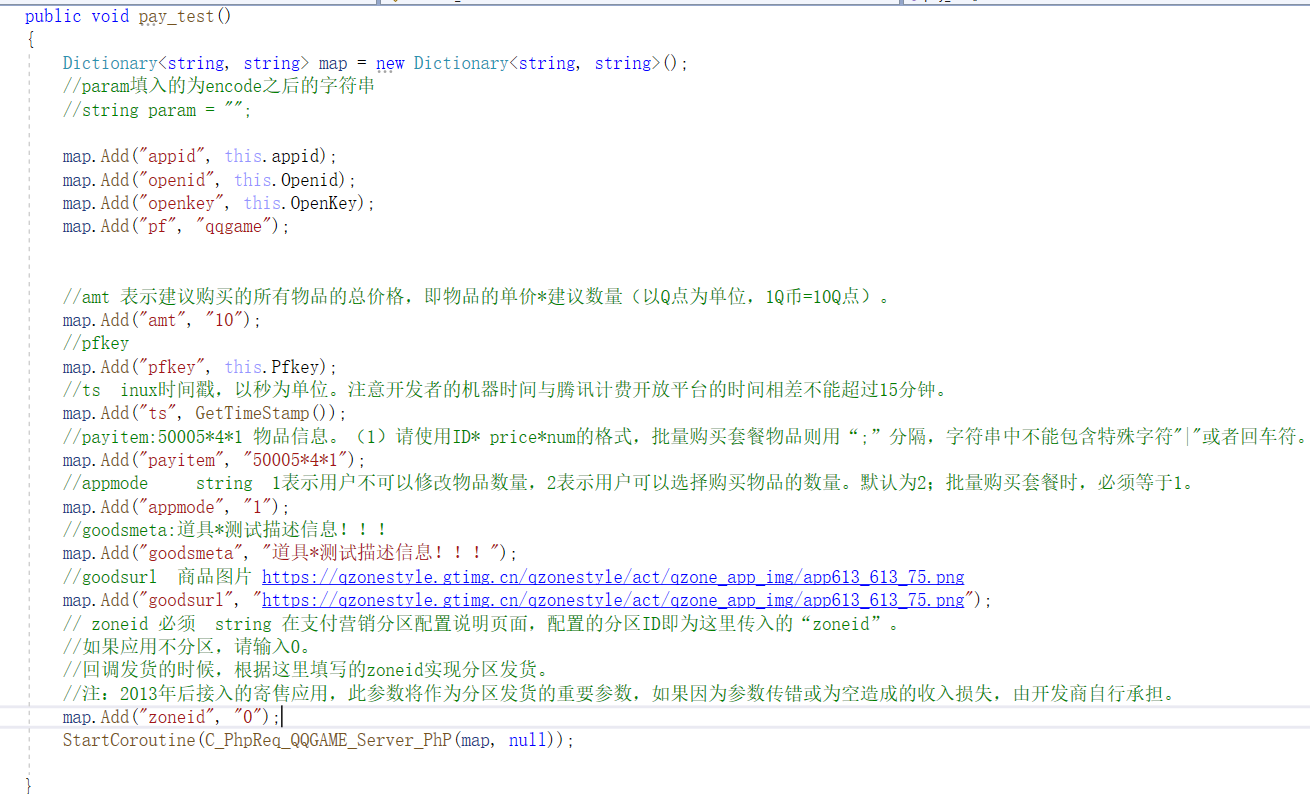The height and width of the screenshot is (794, 1310).
Task: Click the //param填入的为encode comment line
Action: coord(219,86)
